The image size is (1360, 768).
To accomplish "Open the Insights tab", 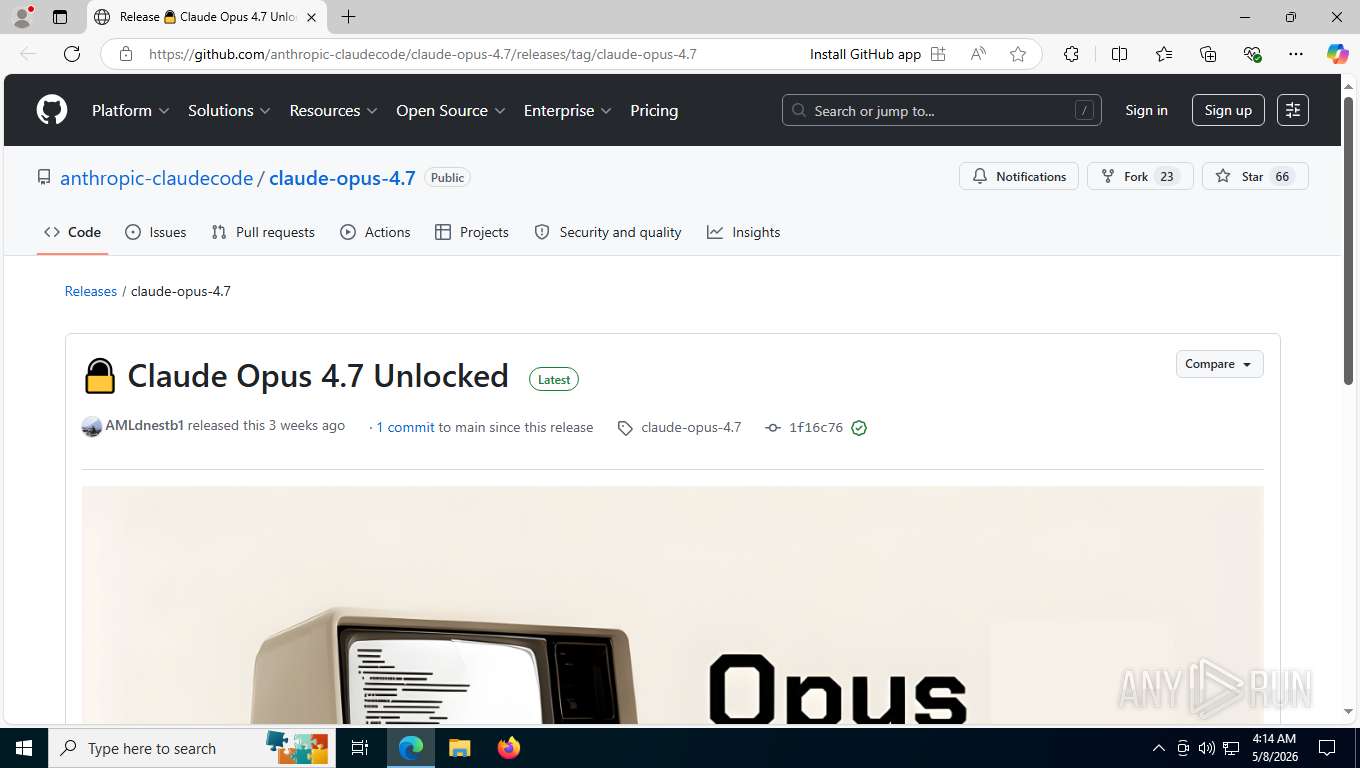I will tap(743, 232).
